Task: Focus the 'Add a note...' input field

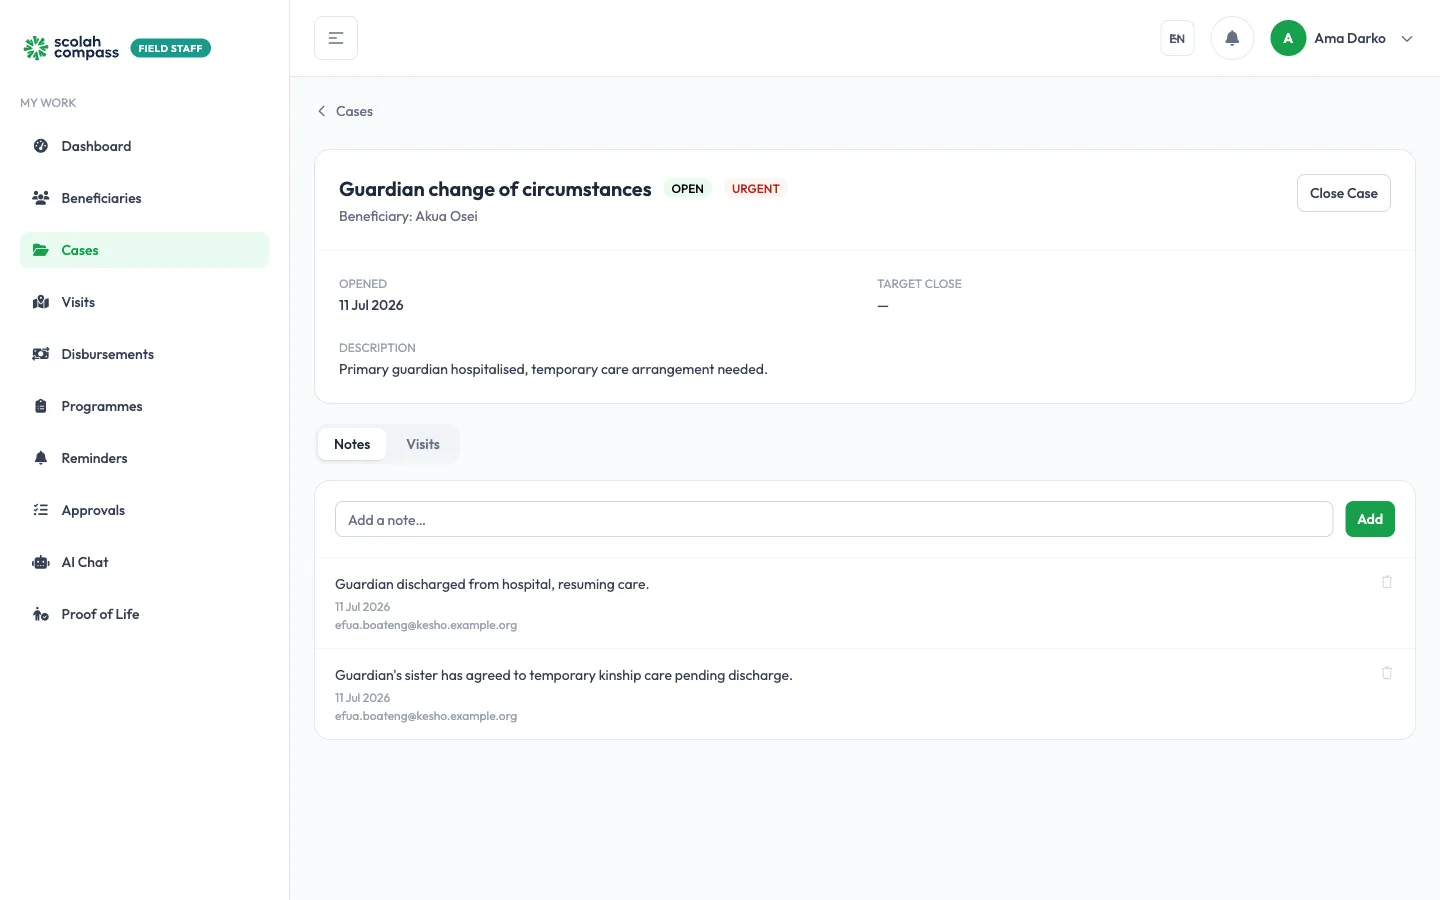Action: pyautogui.click(x=834, y=519)
